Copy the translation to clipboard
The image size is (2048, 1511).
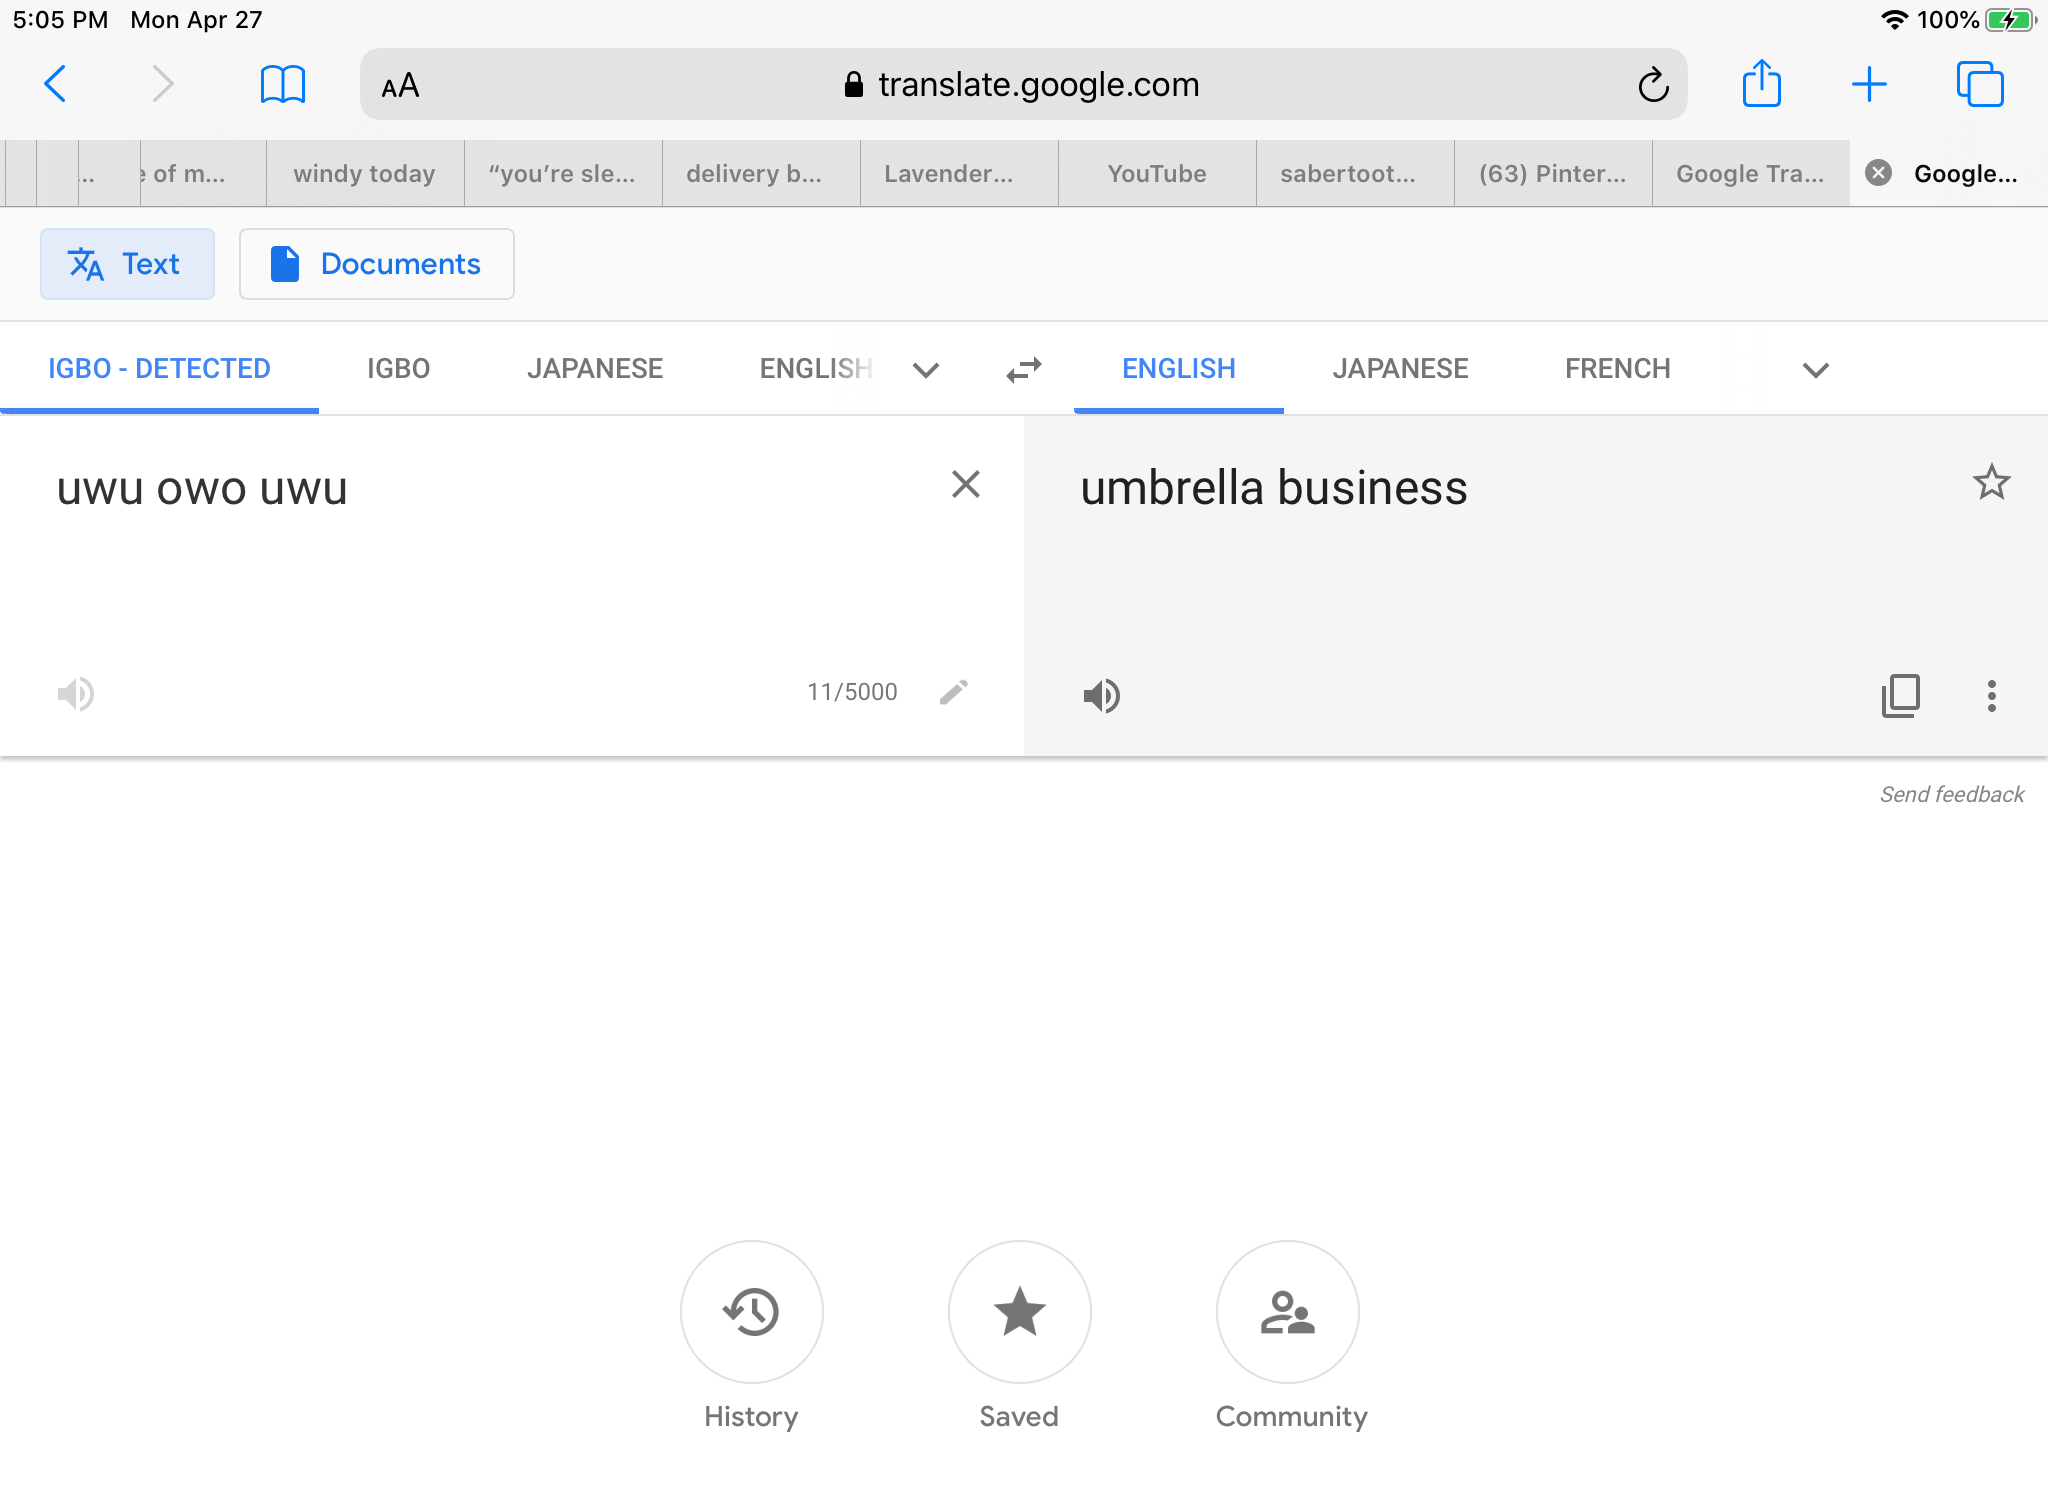(1900, 695)
